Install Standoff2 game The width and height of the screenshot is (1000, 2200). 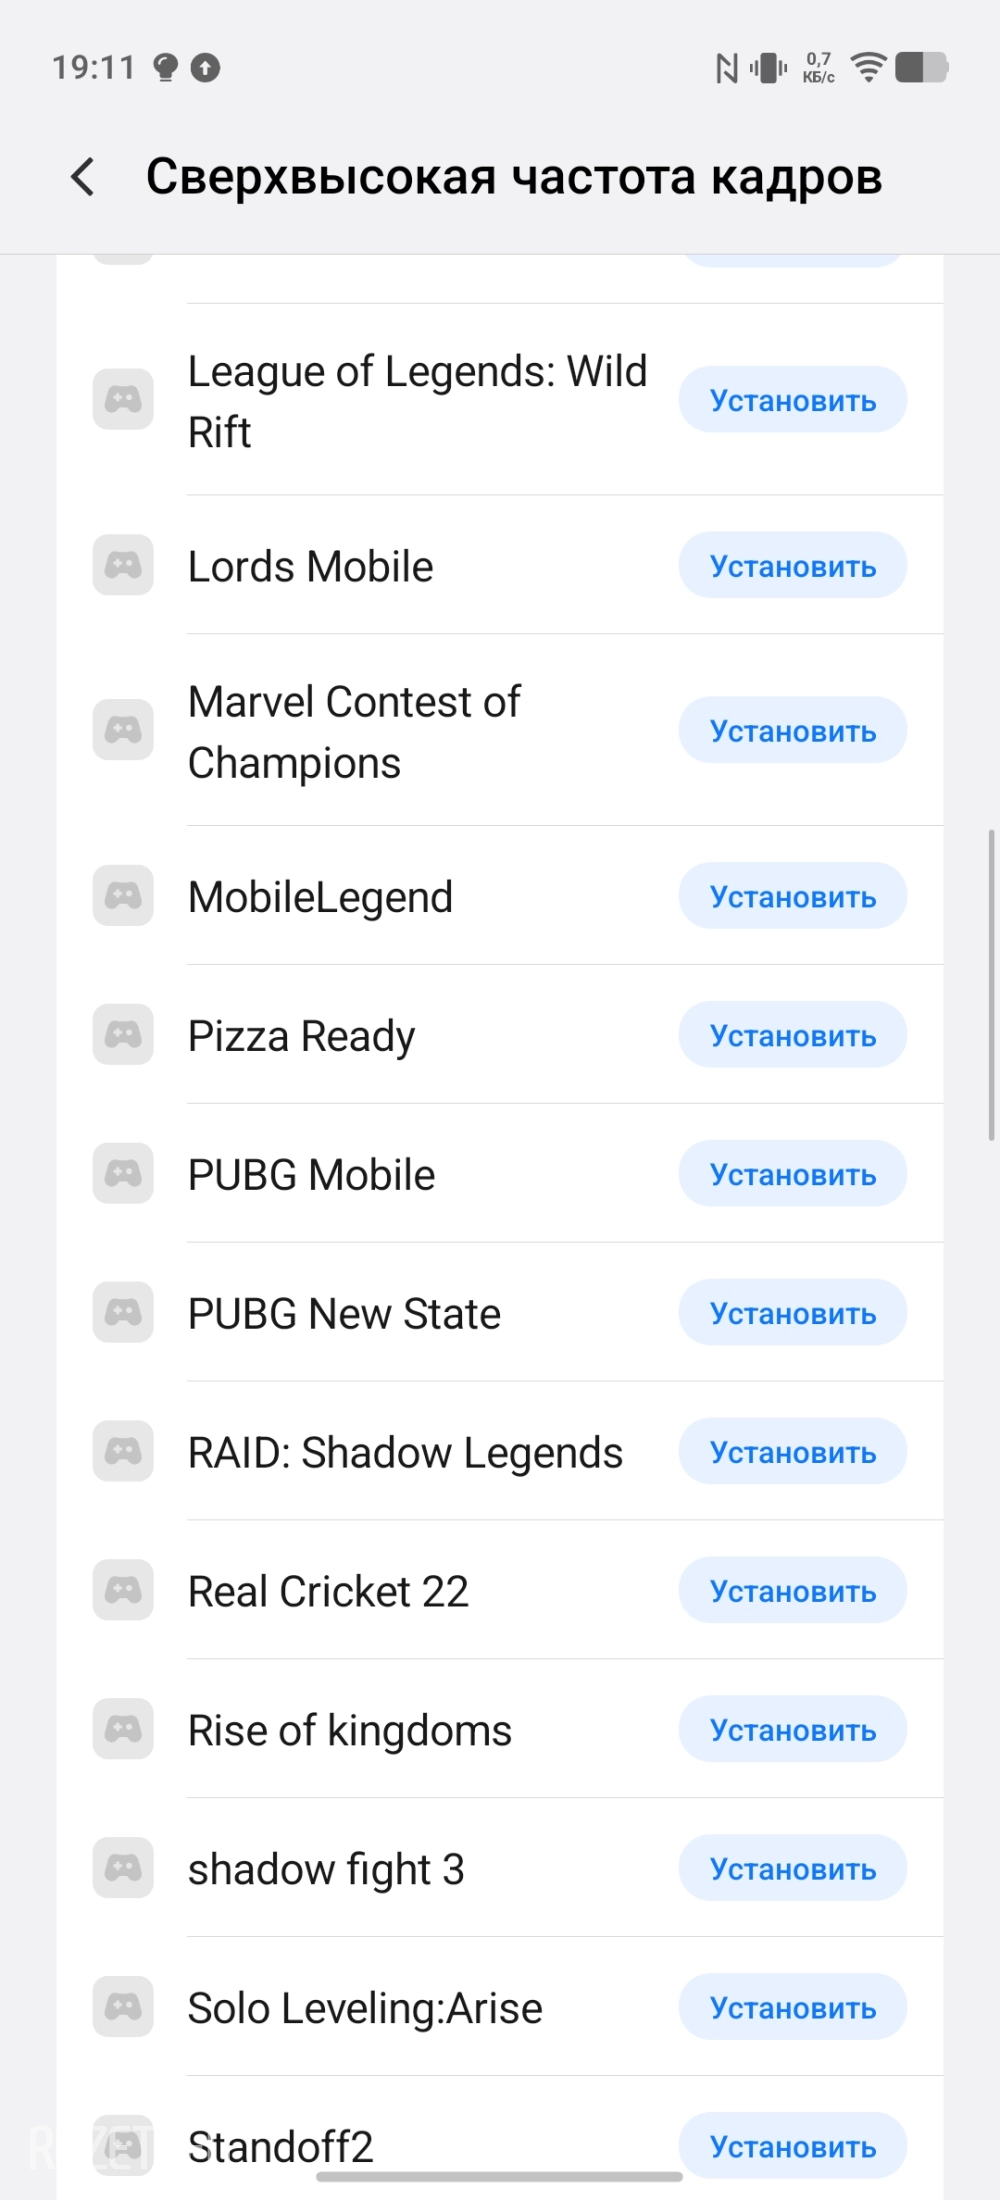(792, 2146)
